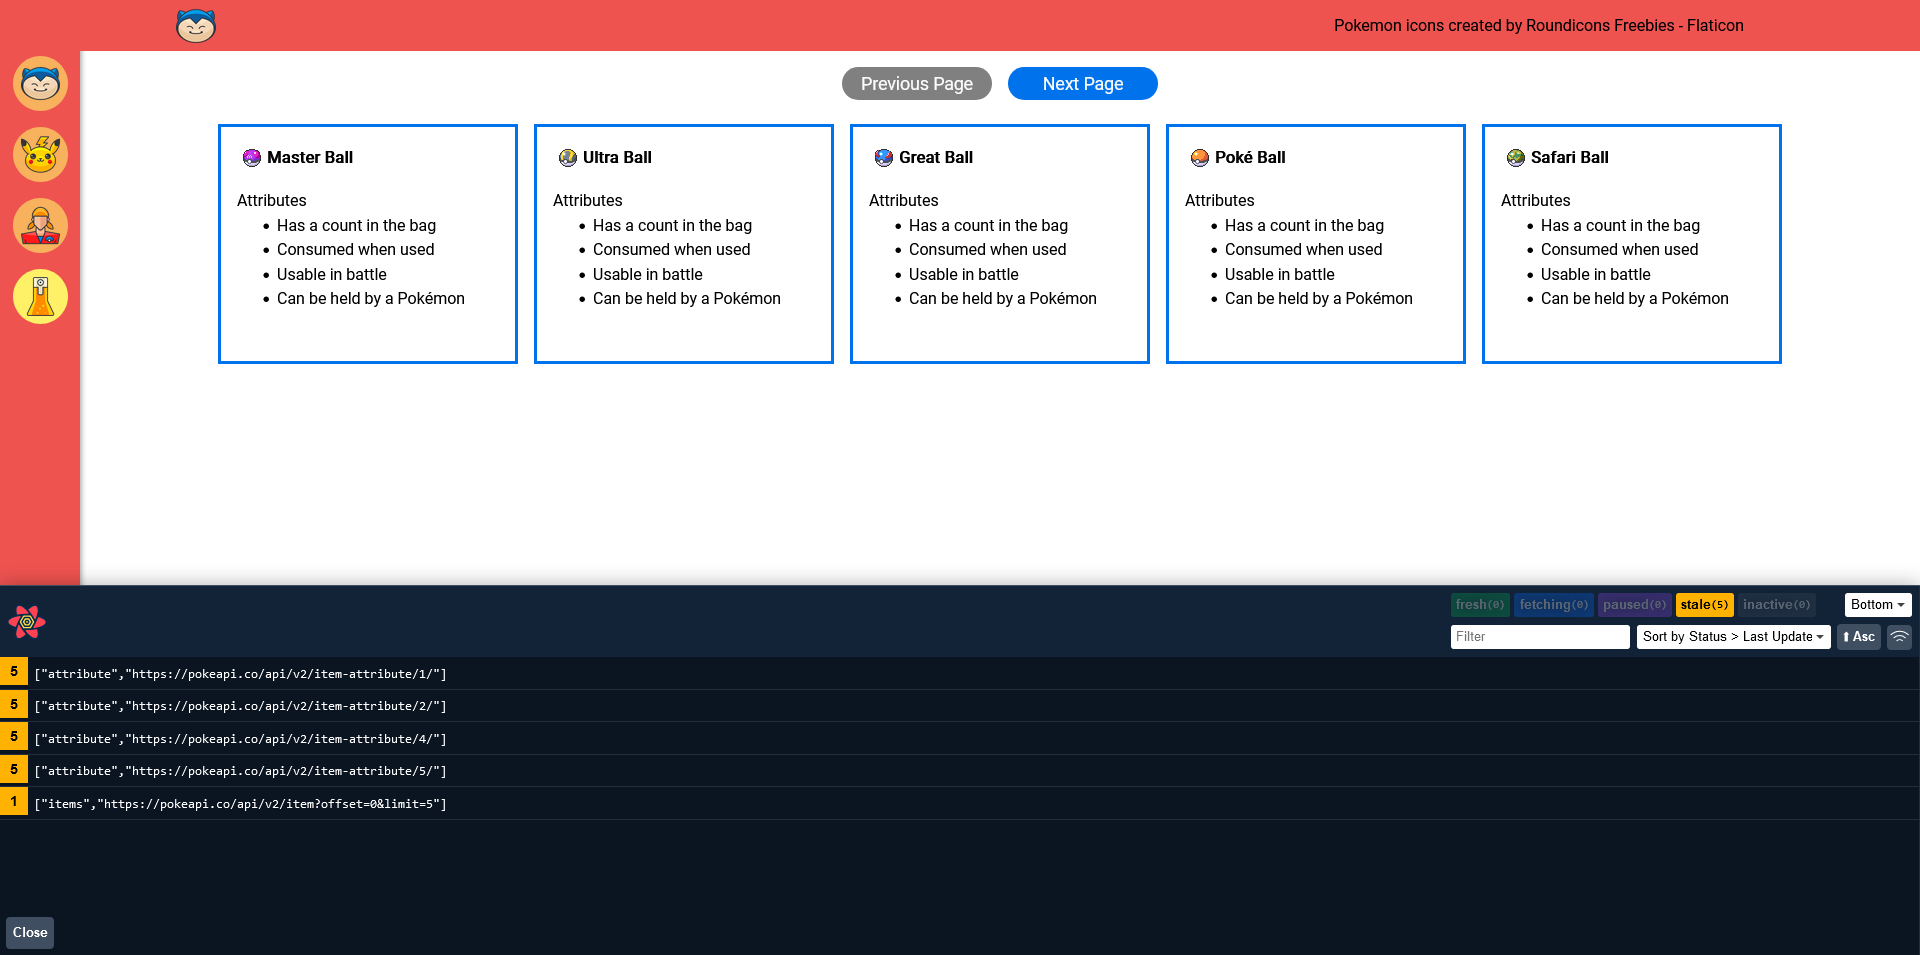Screen dimensions: 1920x955
Task: Click the Master Ball sprite icon
Action: pos(252,158)
